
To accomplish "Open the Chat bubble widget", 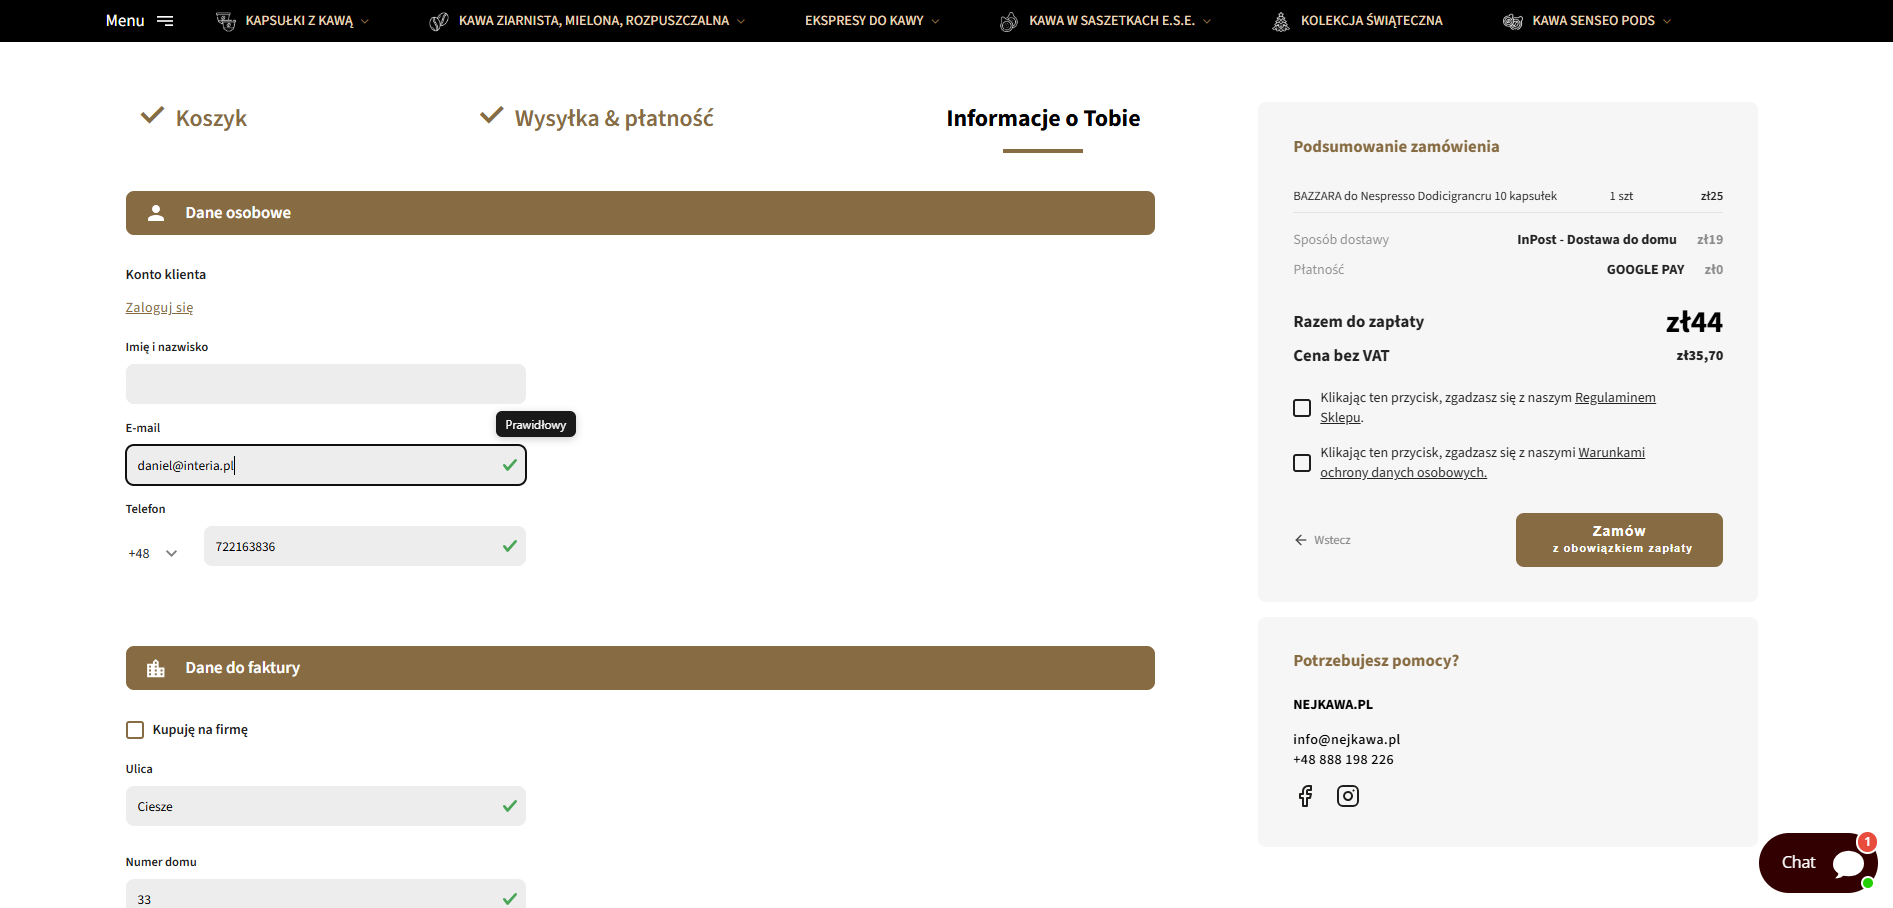I will [x=1817, y=862].
